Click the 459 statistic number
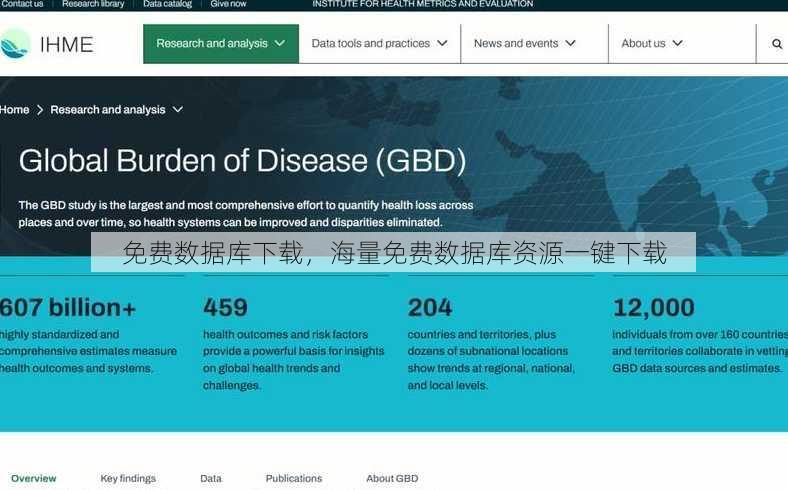The width and height of the screenshot is (788, 490). (225, 308)
